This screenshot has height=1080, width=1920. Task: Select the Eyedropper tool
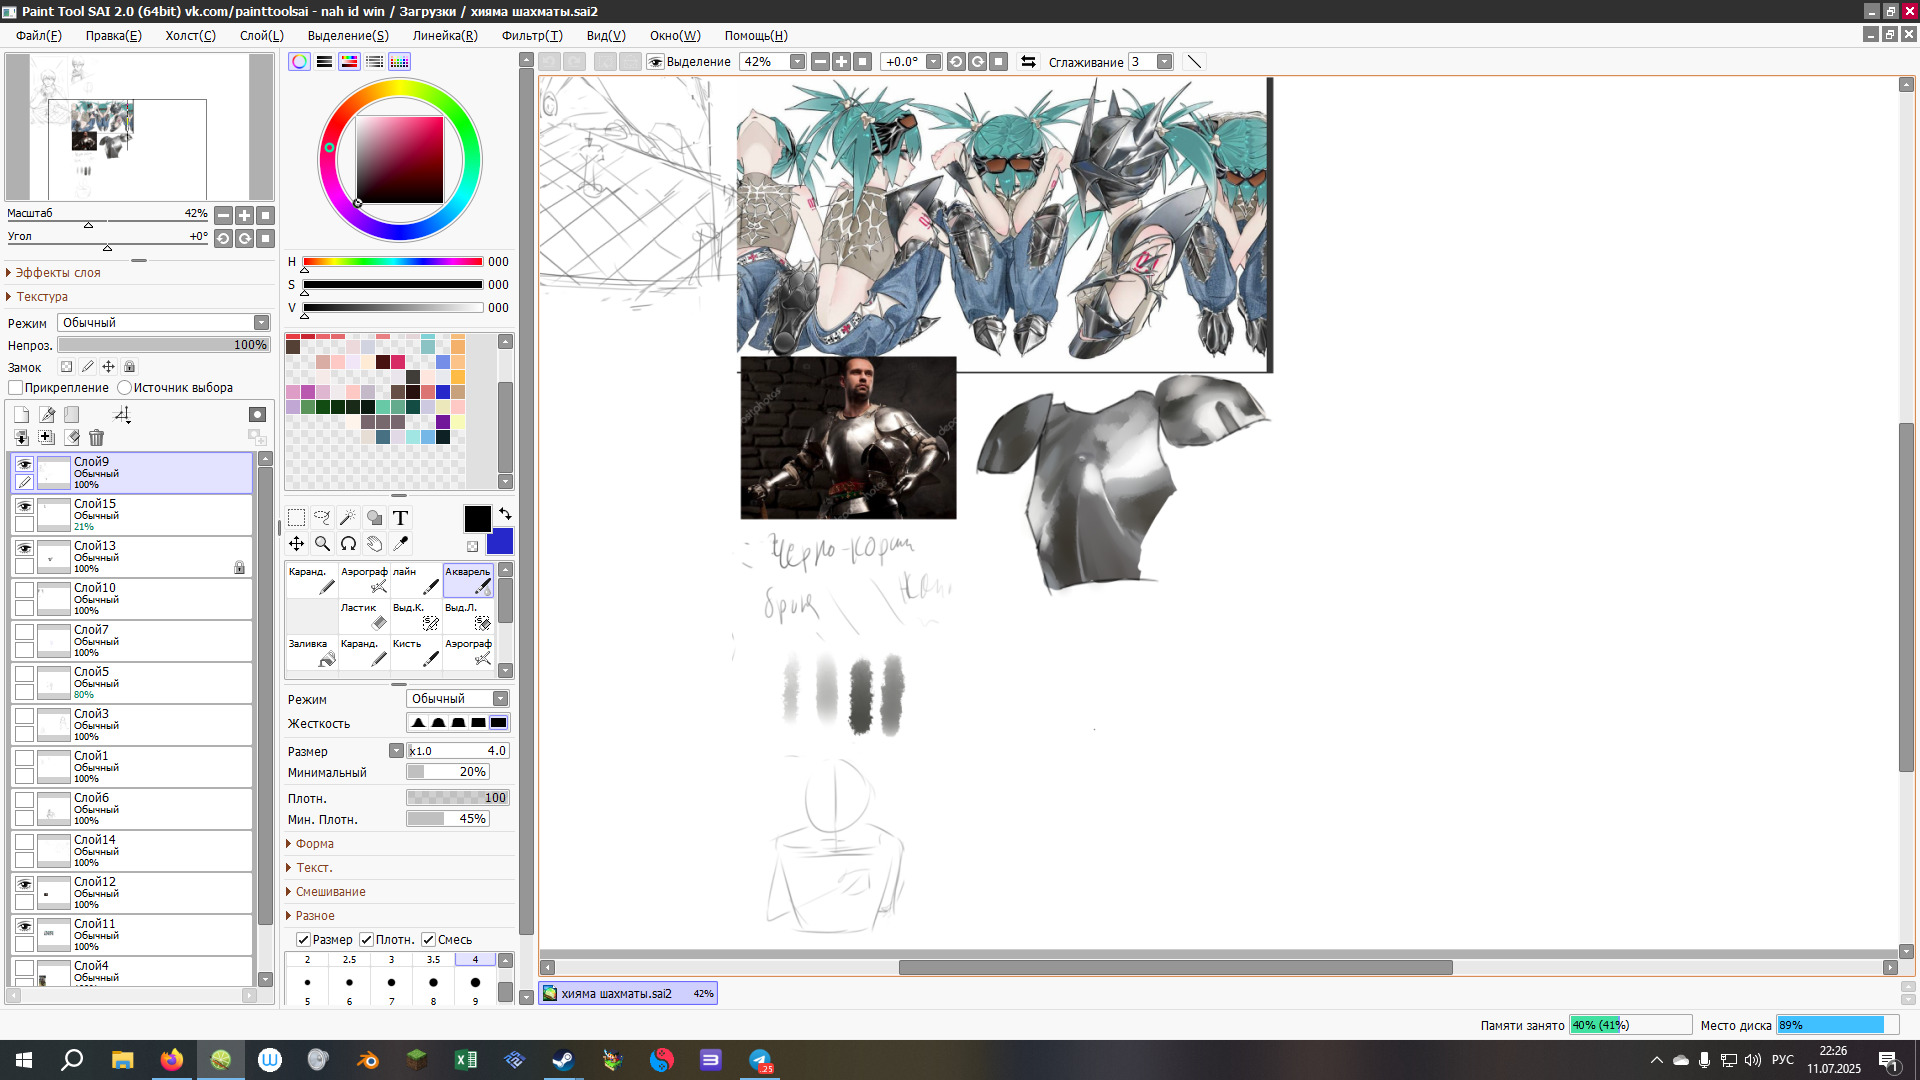(400, 544)
